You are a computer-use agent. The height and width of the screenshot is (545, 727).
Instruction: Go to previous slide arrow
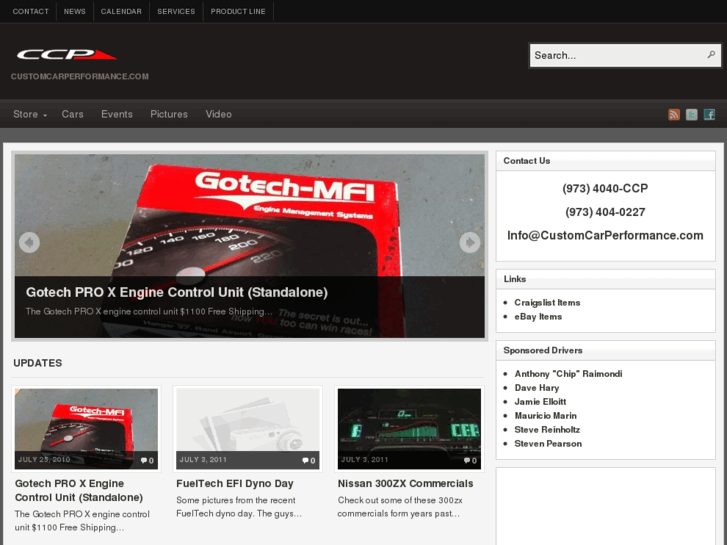(x=29, y=242)
